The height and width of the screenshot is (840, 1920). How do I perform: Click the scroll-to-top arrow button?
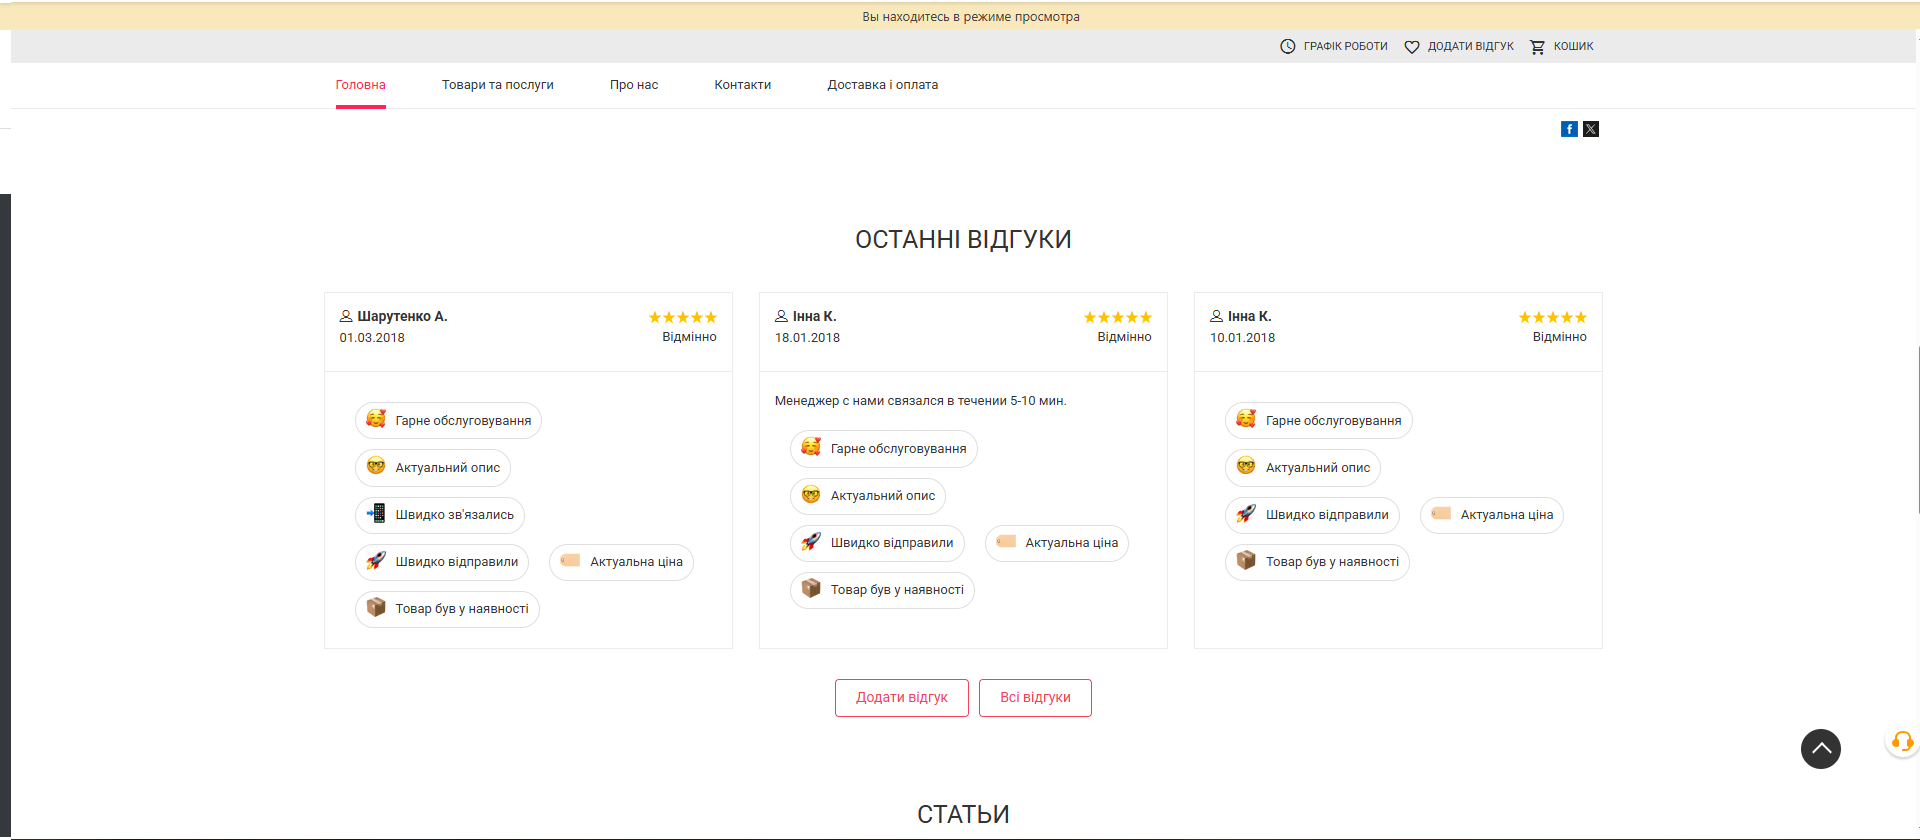point(1820,749)
